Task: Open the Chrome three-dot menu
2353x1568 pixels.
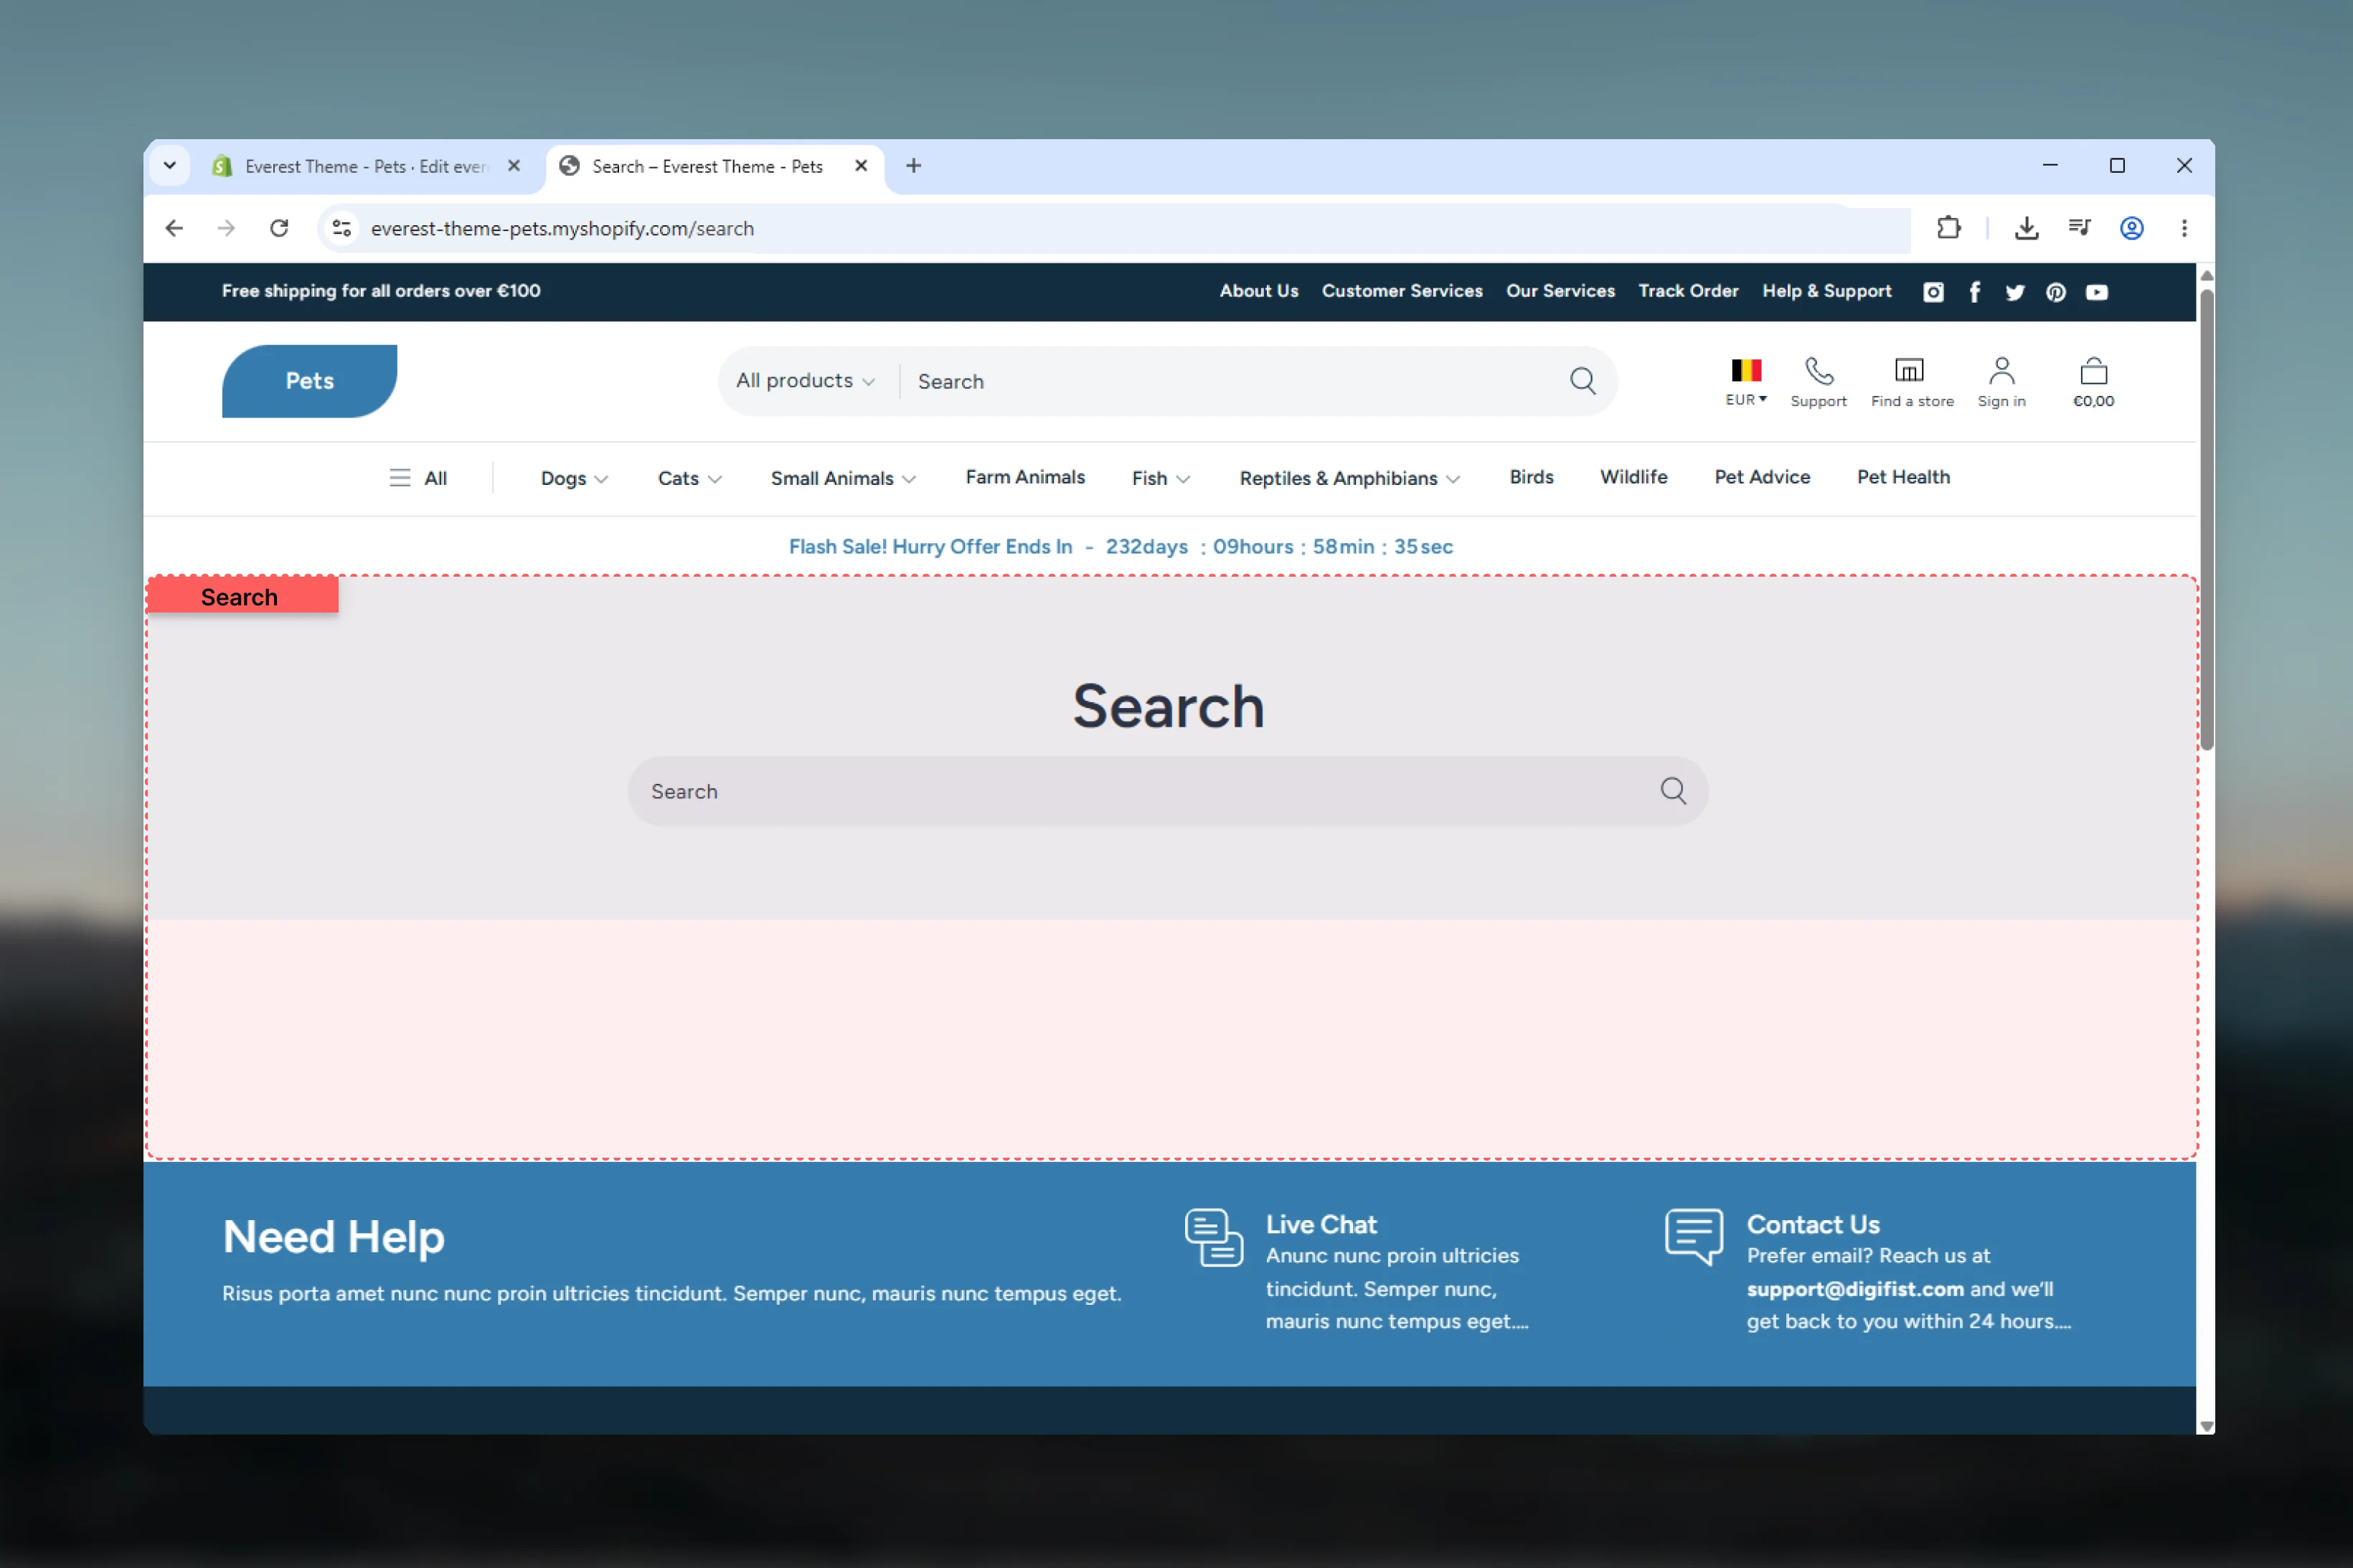Action: 2184,228
